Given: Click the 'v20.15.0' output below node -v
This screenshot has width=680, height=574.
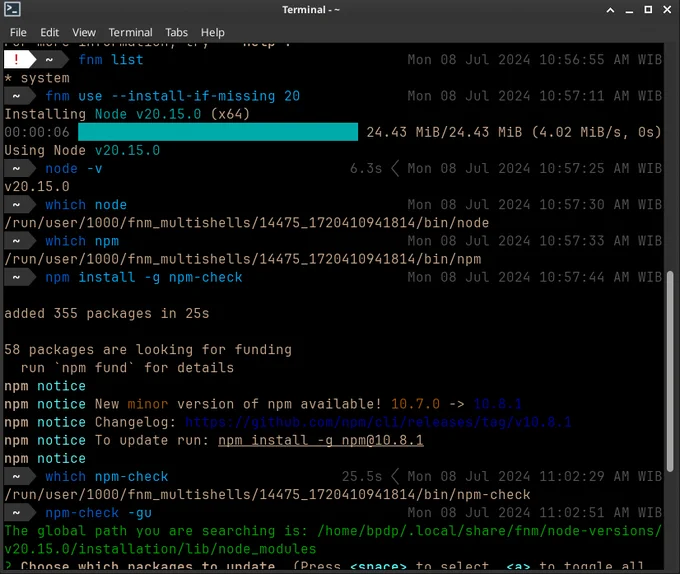Looking at the screenshot, I should coord(37,186).
